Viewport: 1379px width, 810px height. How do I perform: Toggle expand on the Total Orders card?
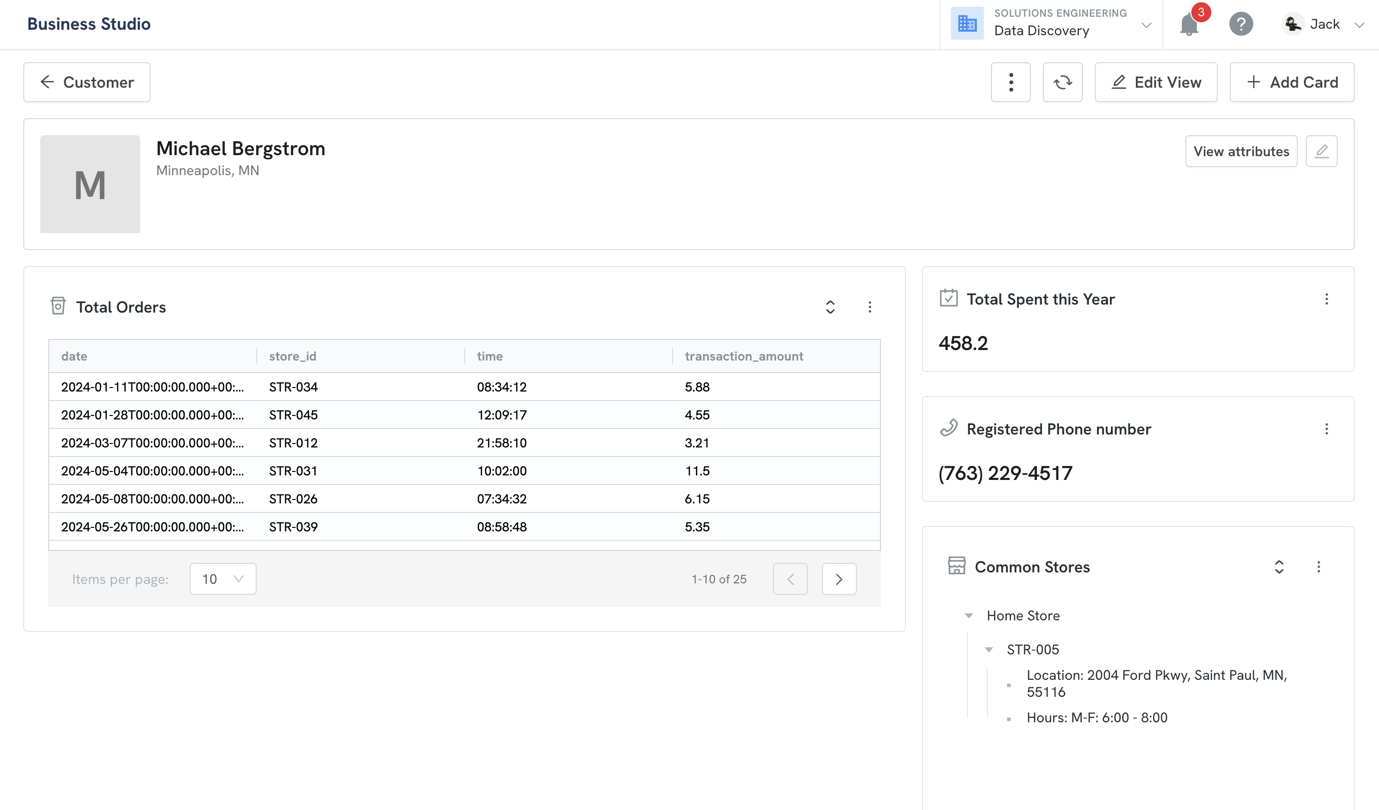(x=830, y=307)
